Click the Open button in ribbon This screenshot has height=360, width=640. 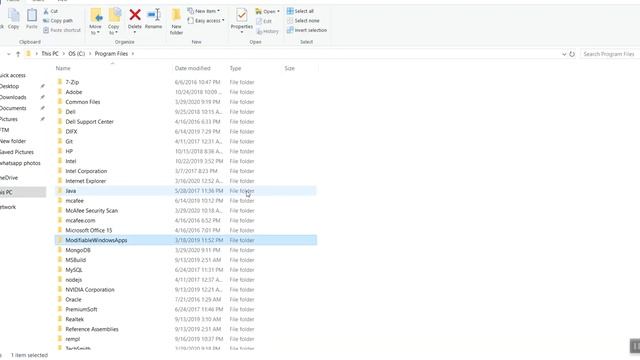tap(268, 11)
